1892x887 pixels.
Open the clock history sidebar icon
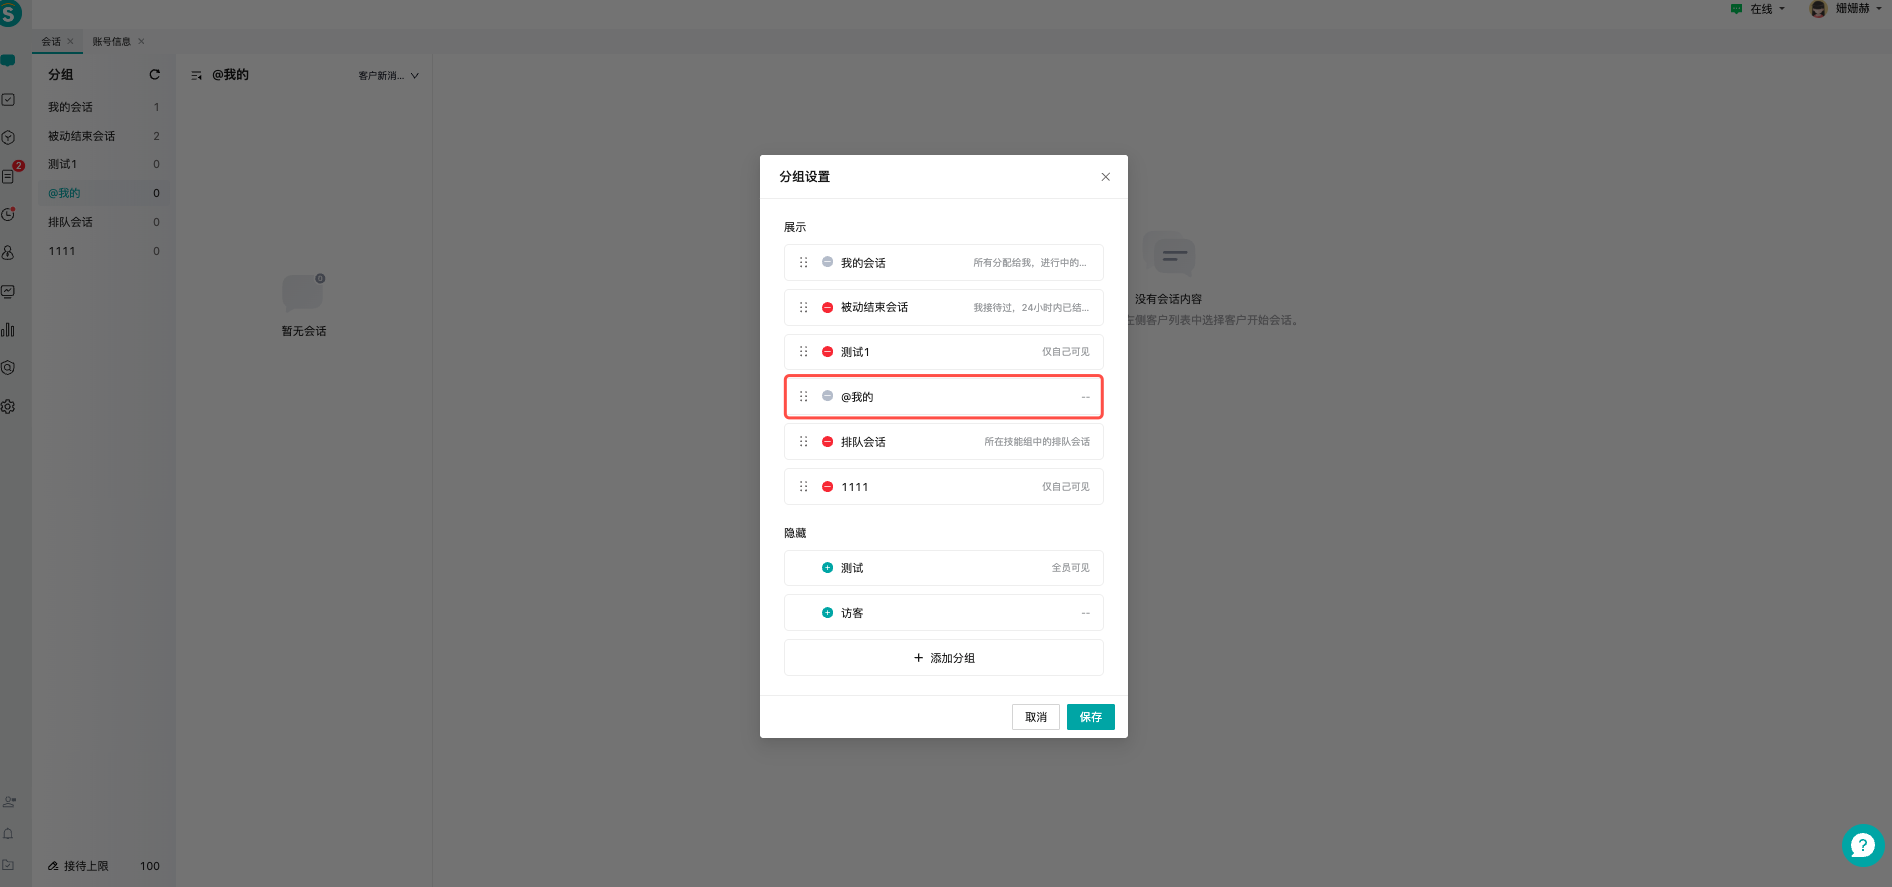(x=8, y=214)
